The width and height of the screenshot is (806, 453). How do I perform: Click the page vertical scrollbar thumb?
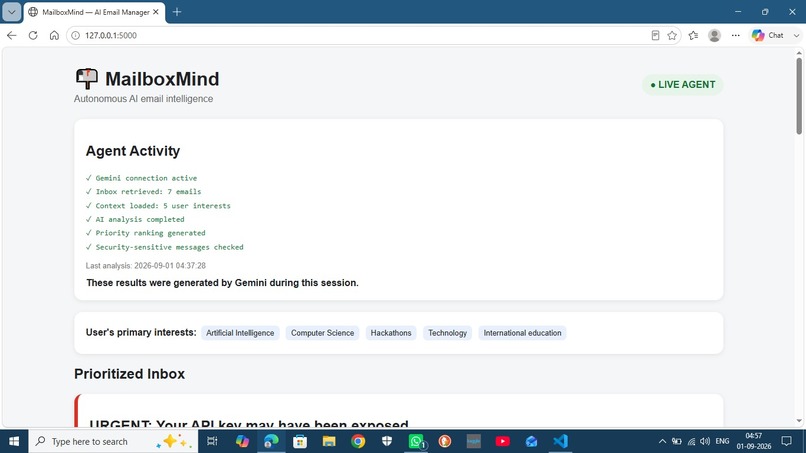pyautogui.click(x=799, y=96)
